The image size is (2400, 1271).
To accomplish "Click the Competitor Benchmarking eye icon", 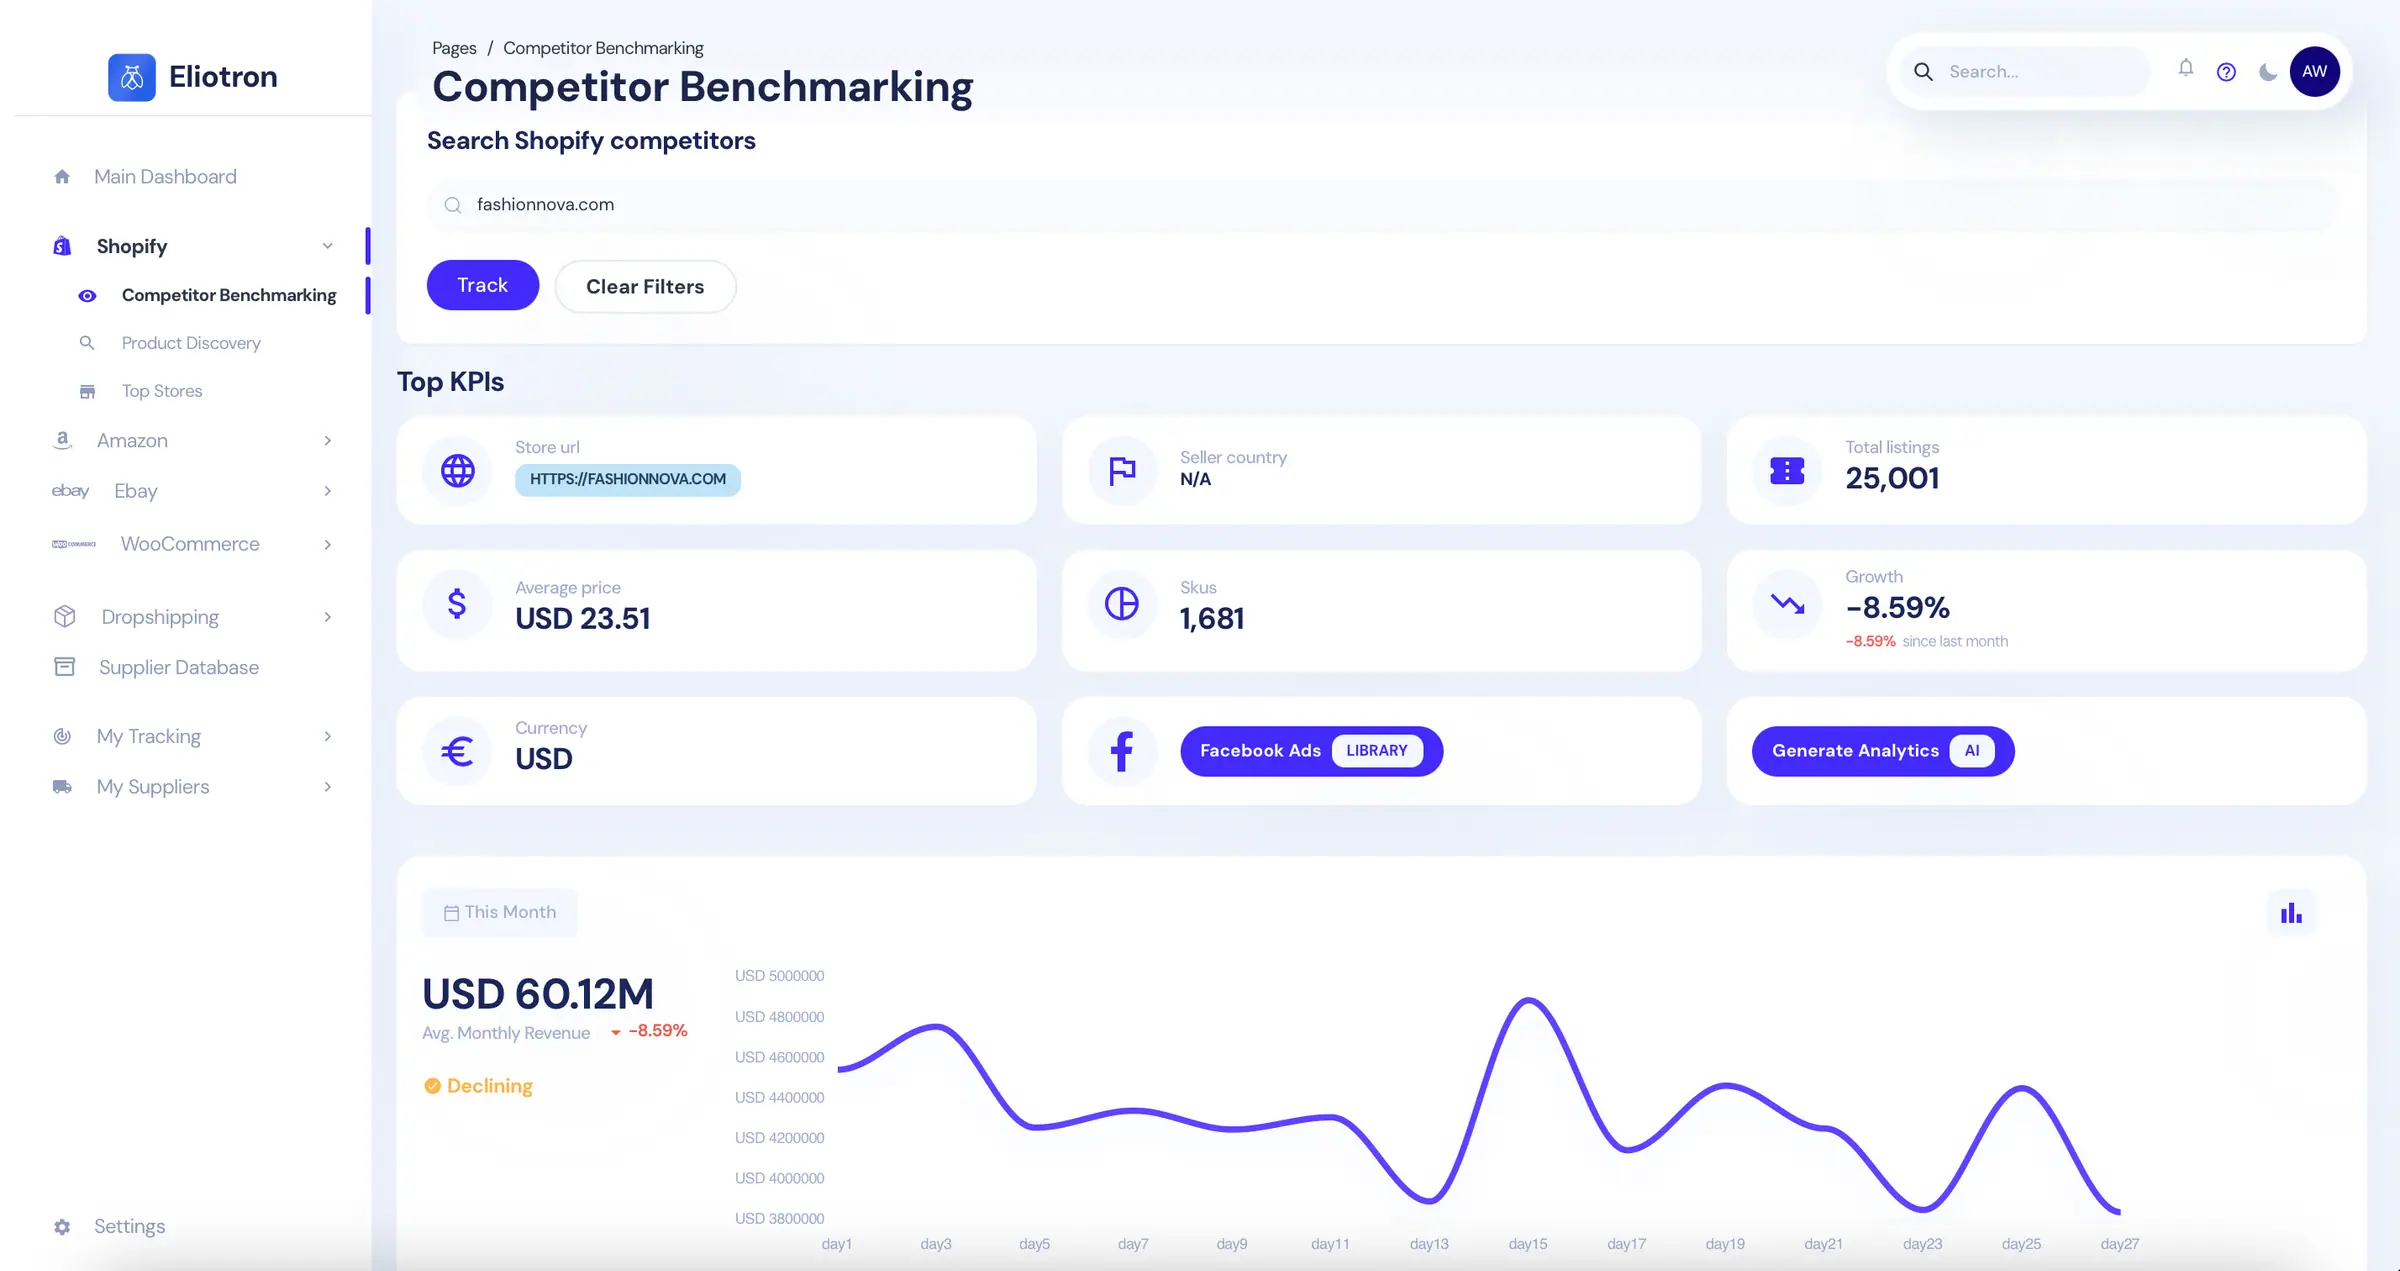I will 87,296.
